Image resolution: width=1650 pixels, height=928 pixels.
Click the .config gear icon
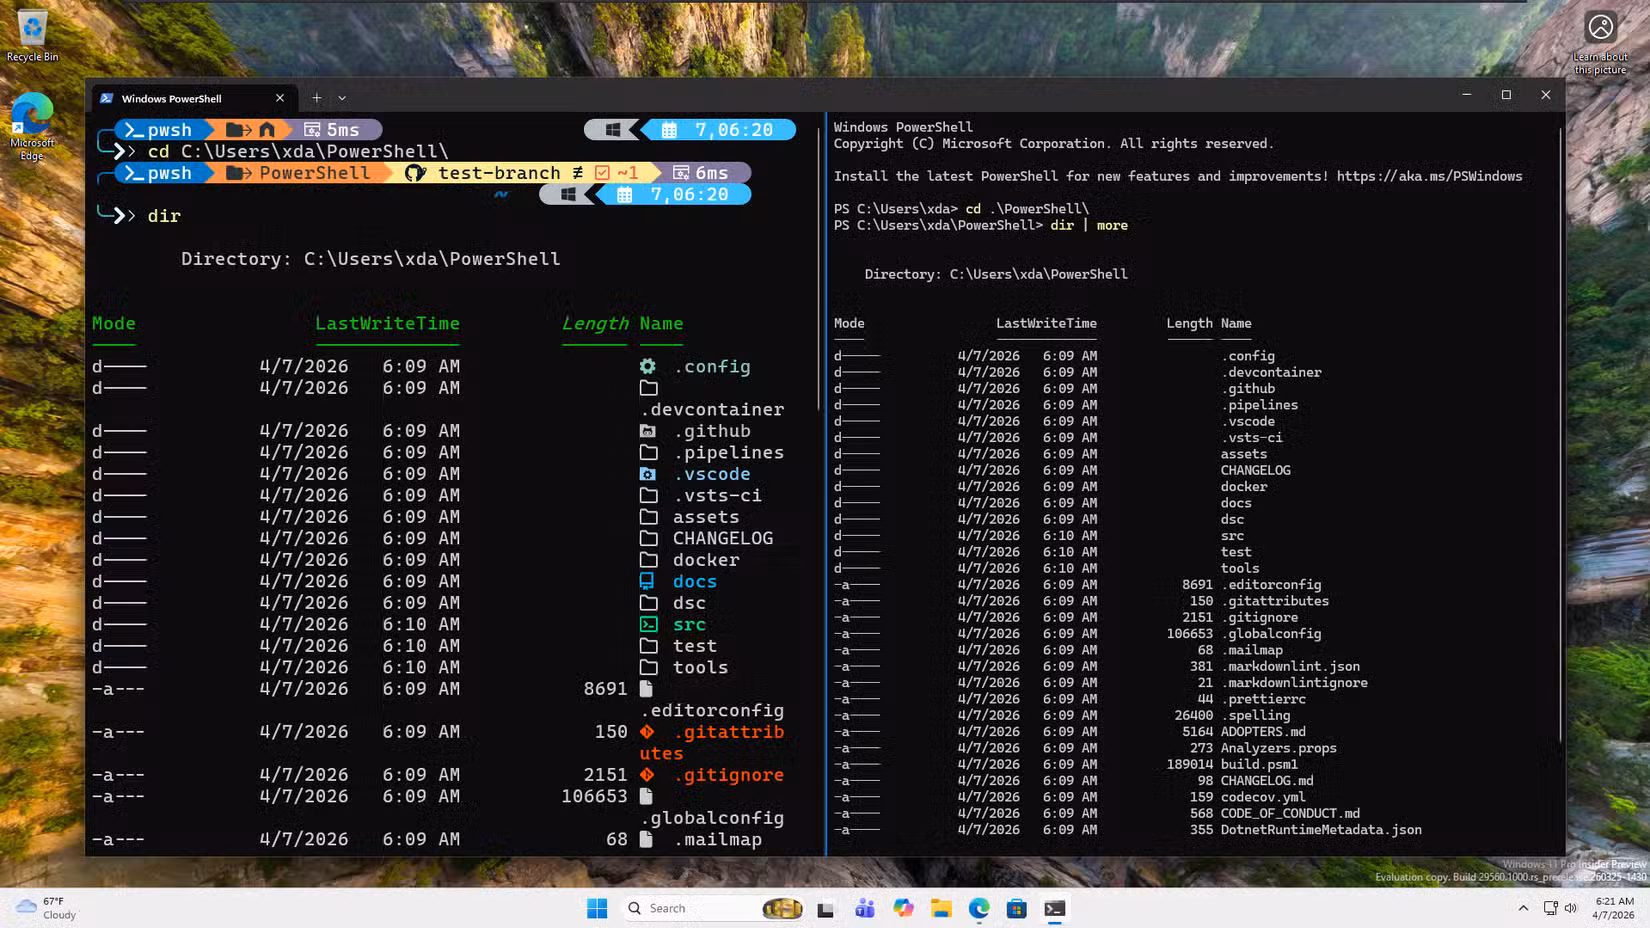648,366
